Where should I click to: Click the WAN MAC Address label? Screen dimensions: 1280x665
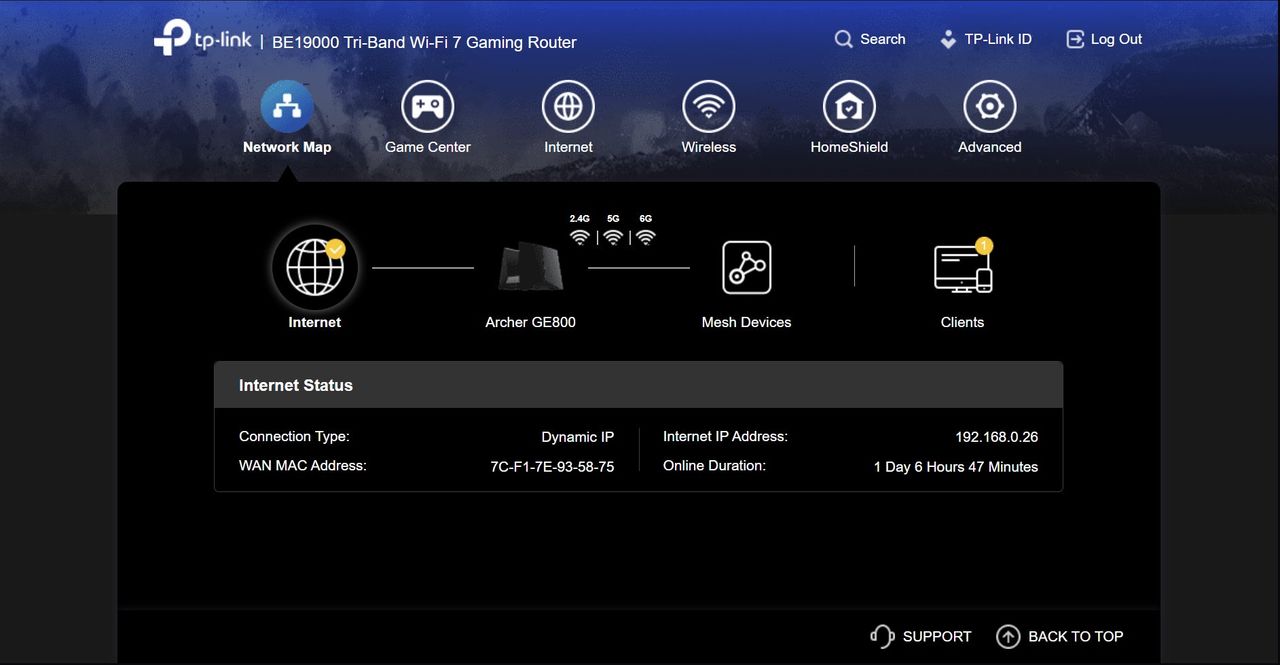tap(303, 466)
